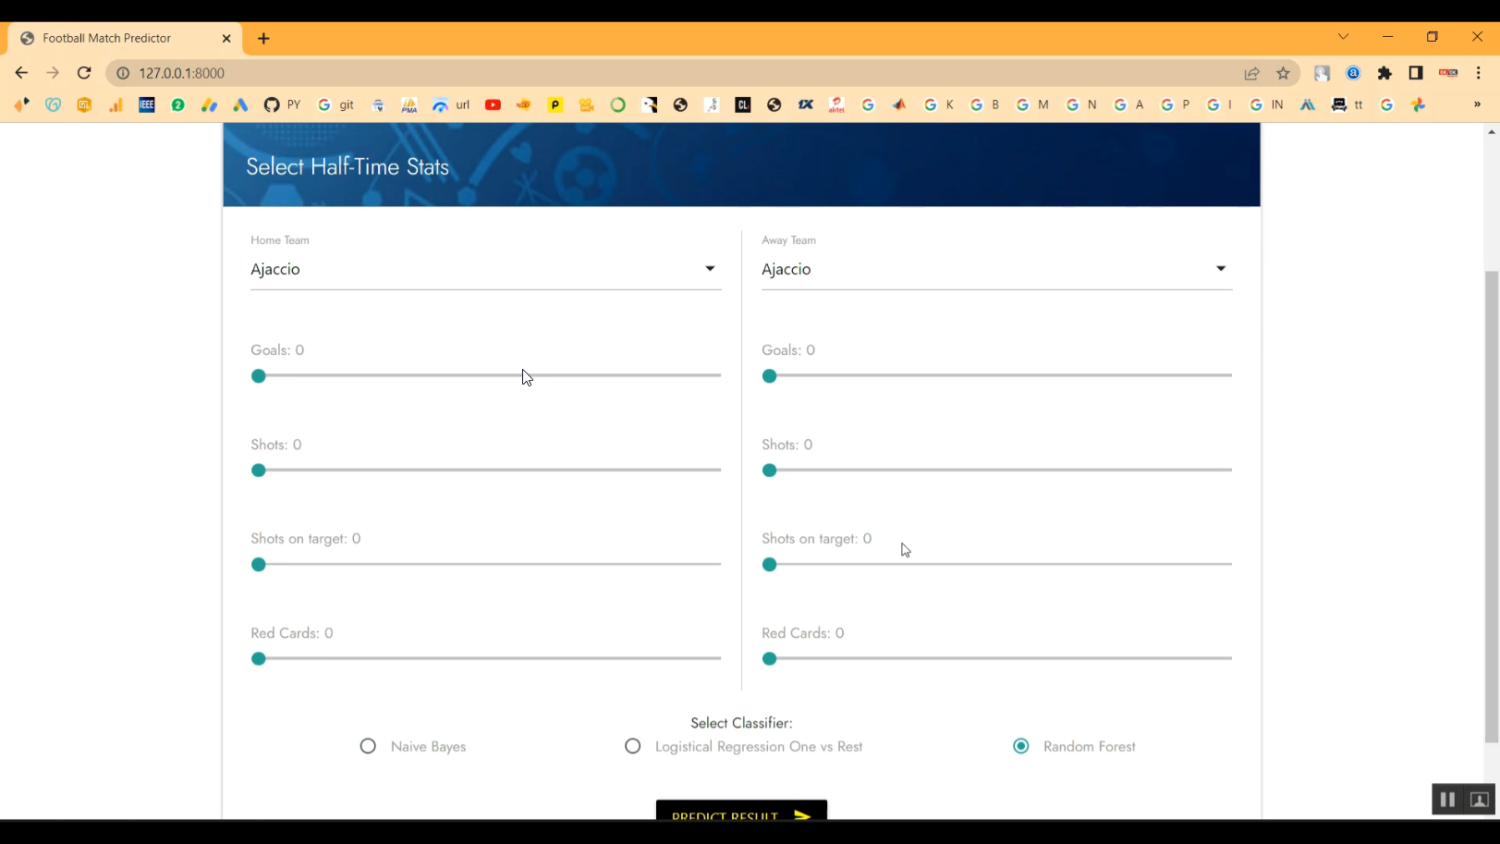Go back using the browser back arrow
The height and width of the screenshot is (844, 1500).
tap(21, 73)
